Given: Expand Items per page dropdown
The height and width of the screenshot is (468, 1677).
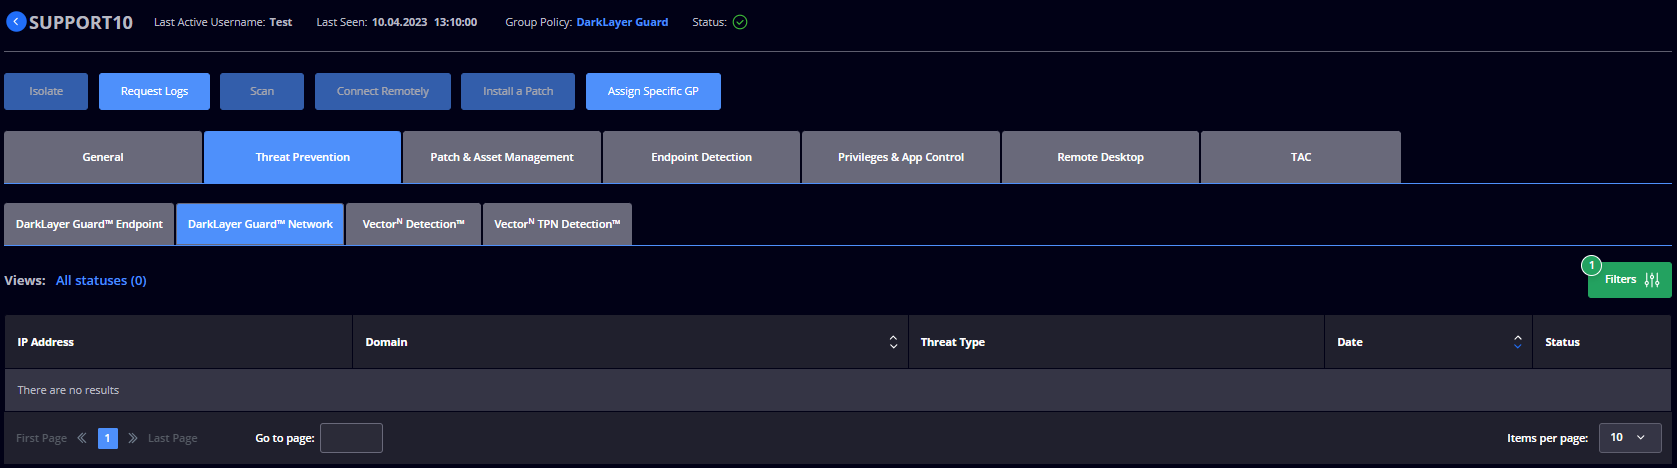Looking at the screenshot, I should [x=1630, y=438].
